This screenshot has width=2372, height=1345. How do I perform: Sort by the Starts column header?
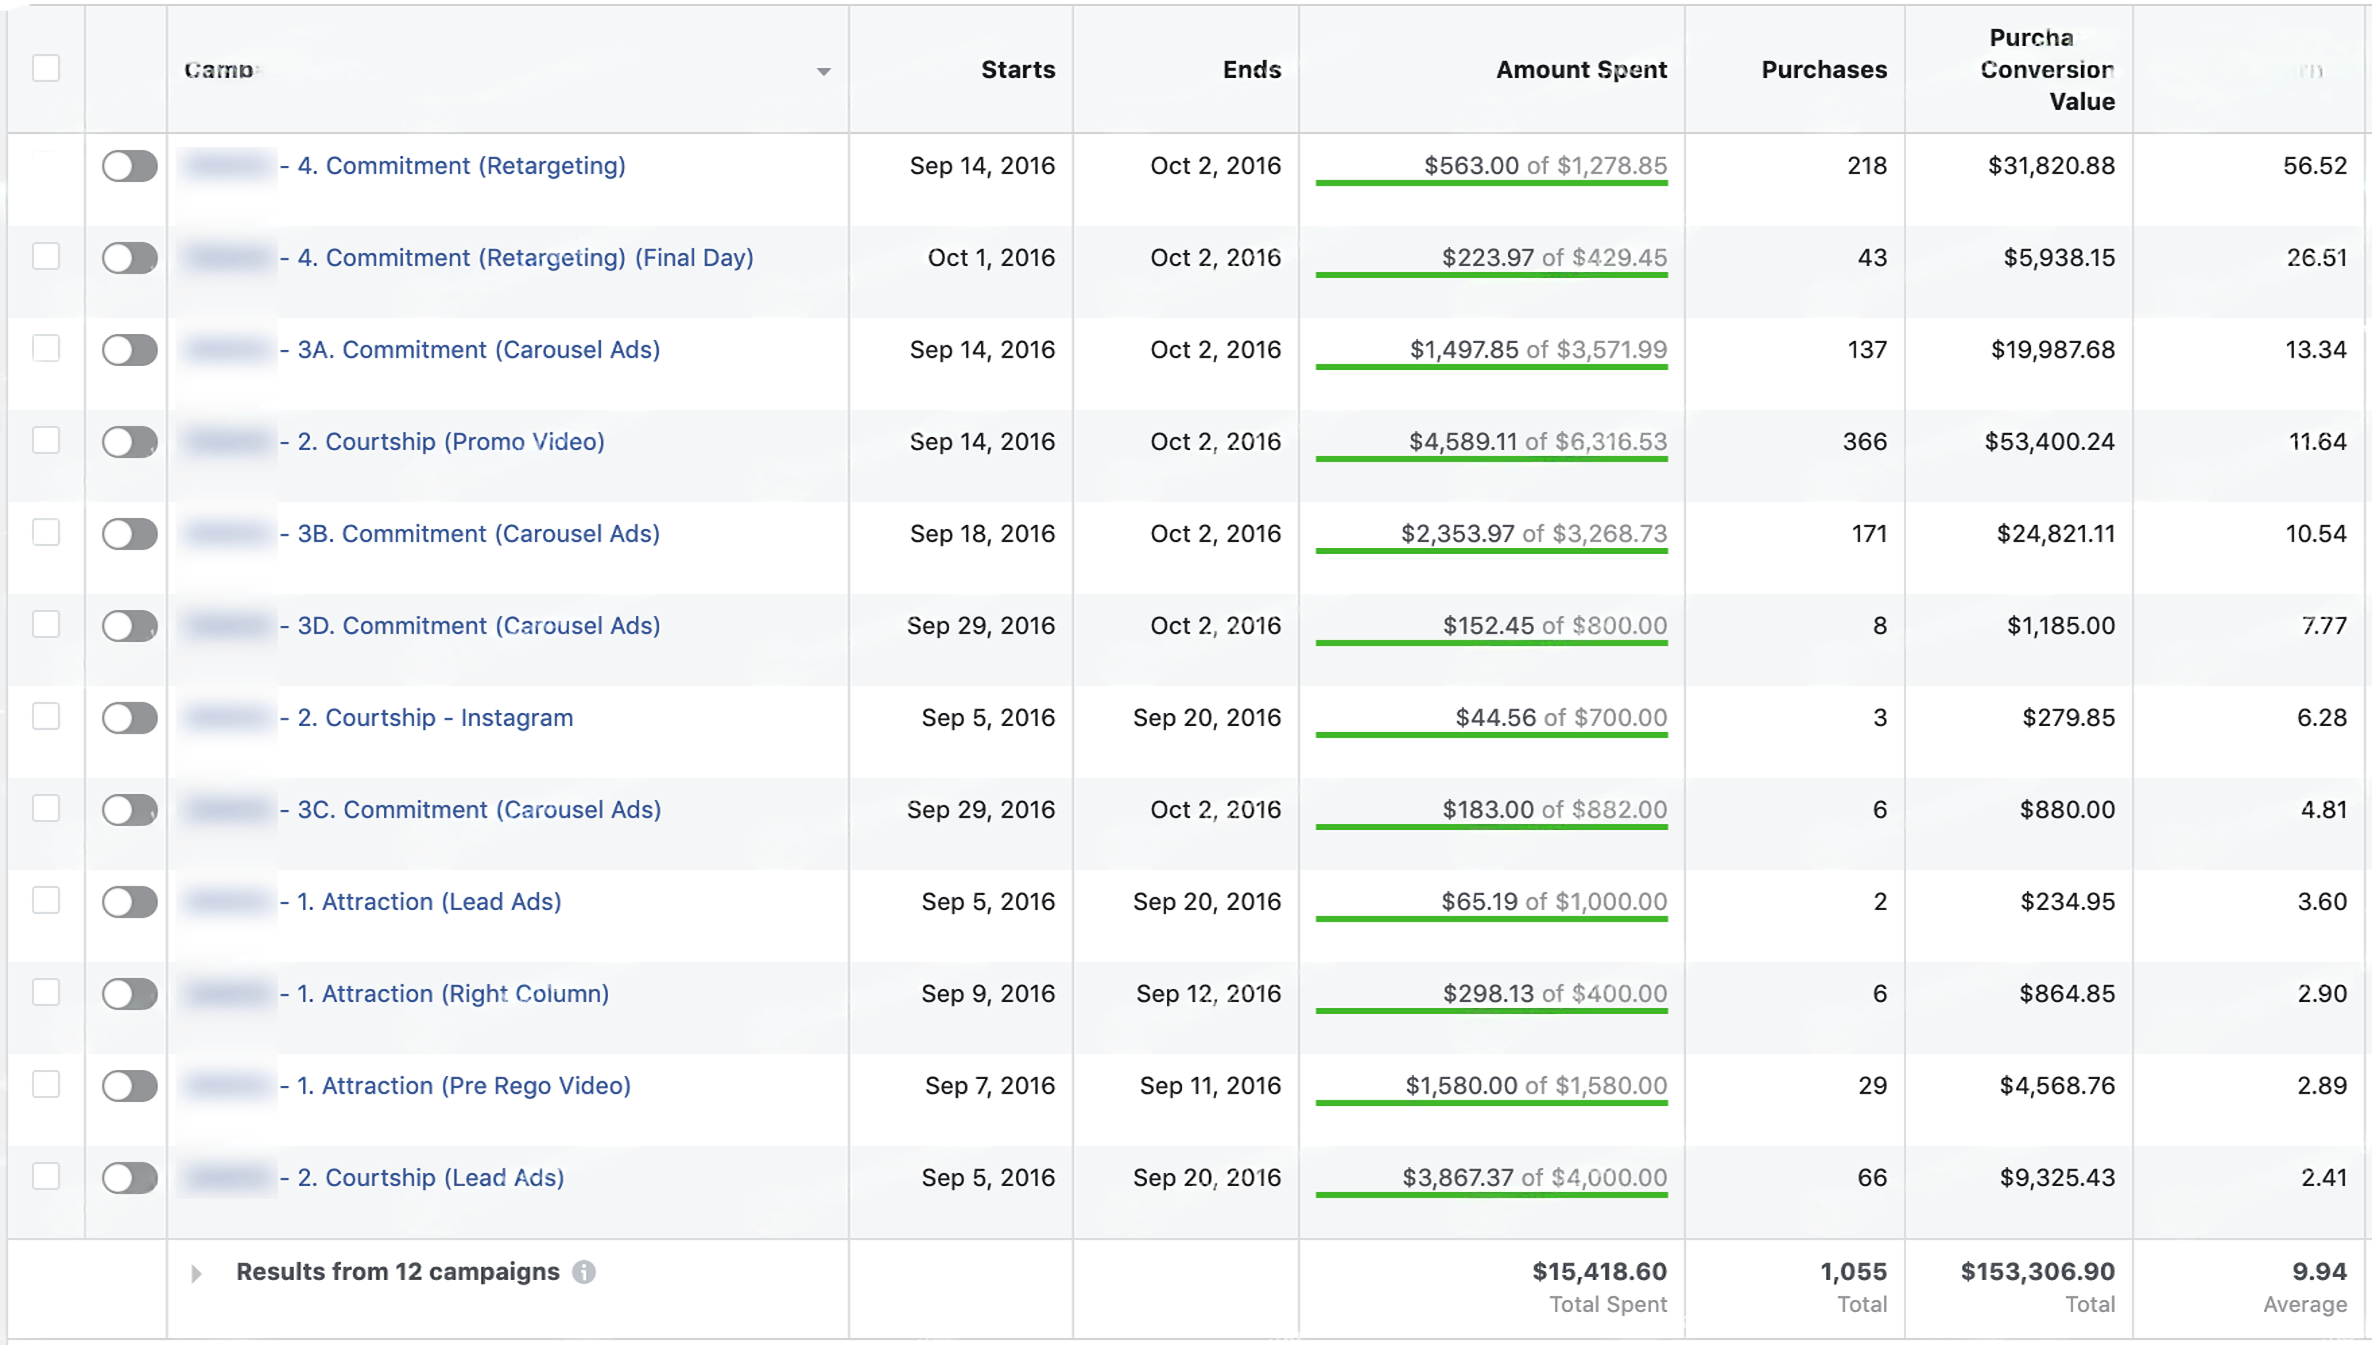point(1018,70)
